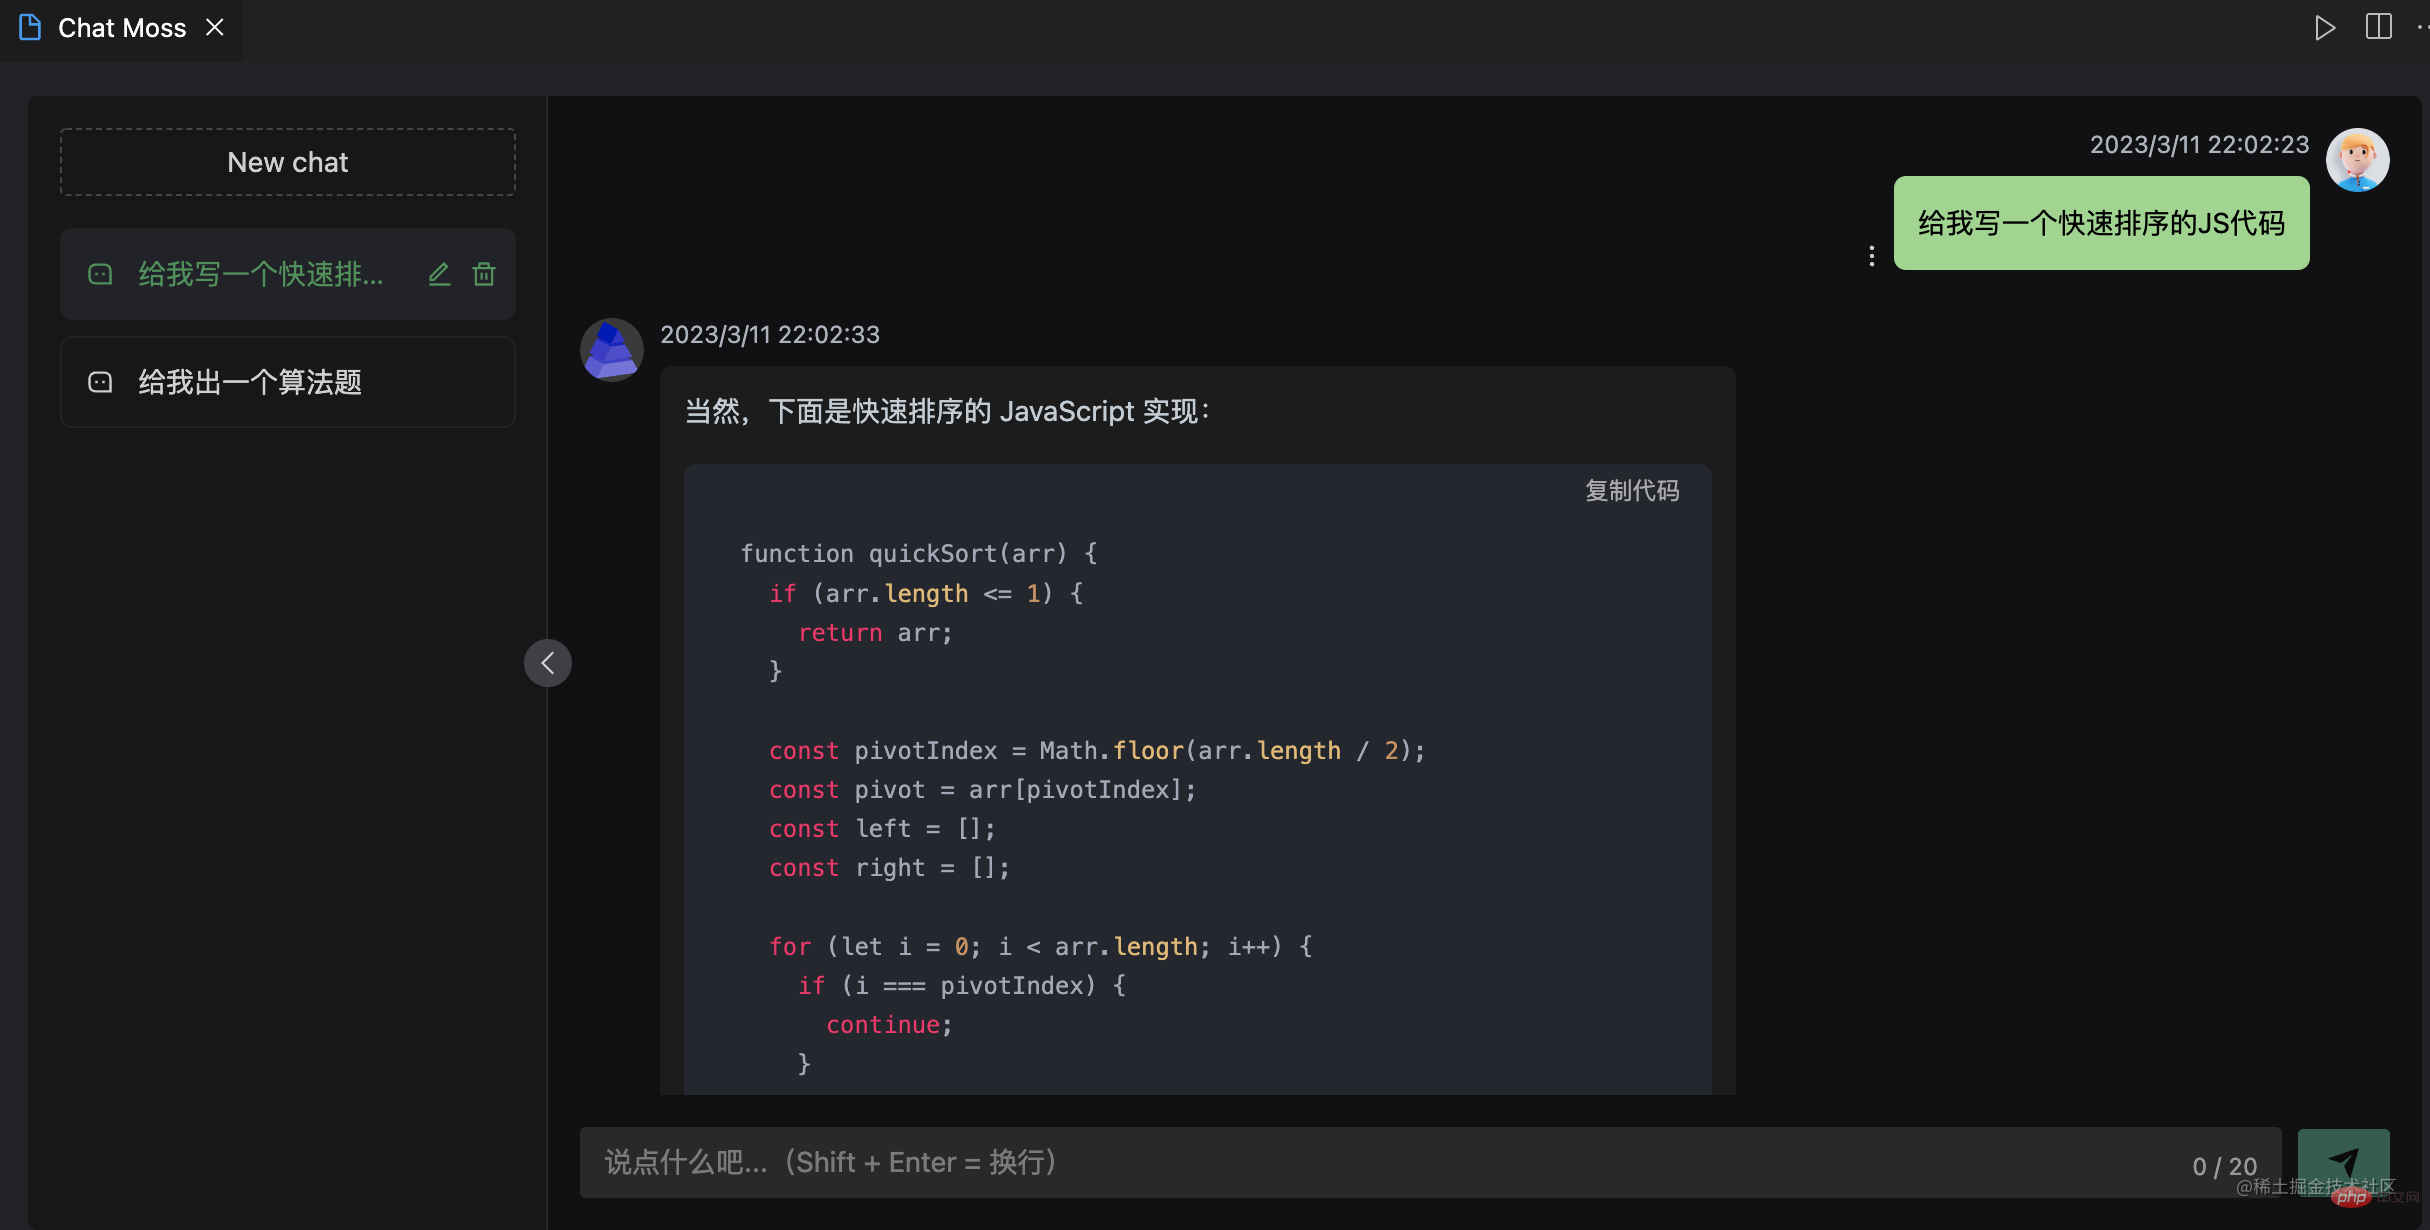Start a New chat
Image resolution: width=2430 pixels, height=1230 pixels.
287,162
